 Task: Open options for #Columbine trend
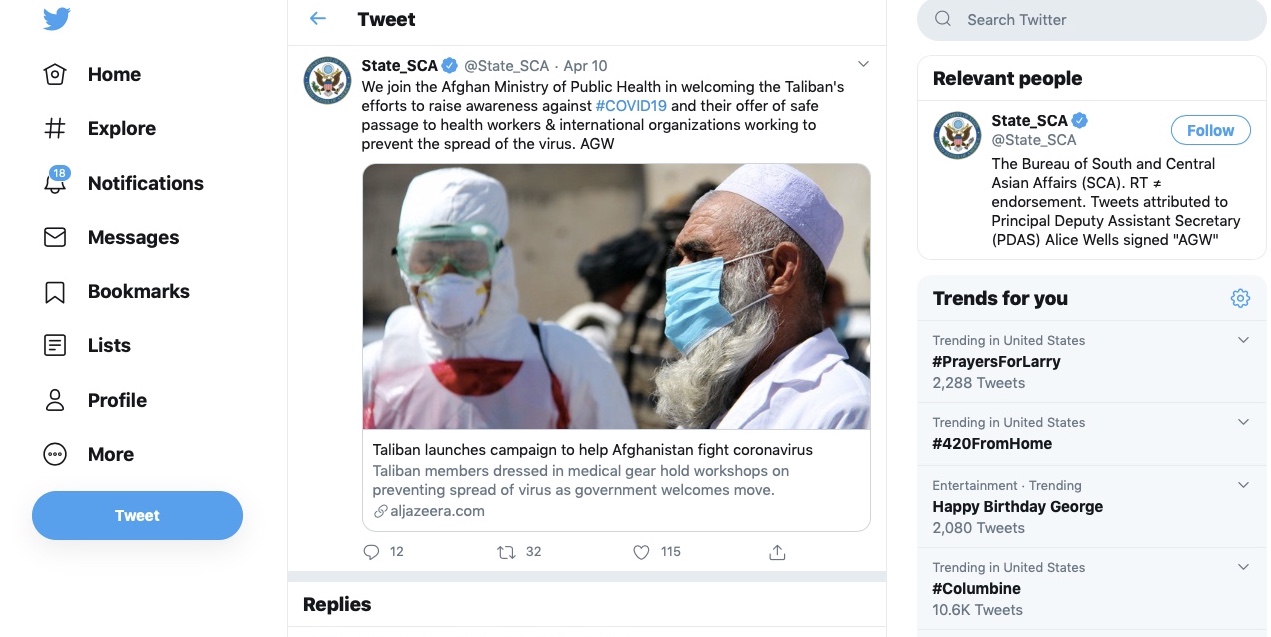coord(1243,567)
